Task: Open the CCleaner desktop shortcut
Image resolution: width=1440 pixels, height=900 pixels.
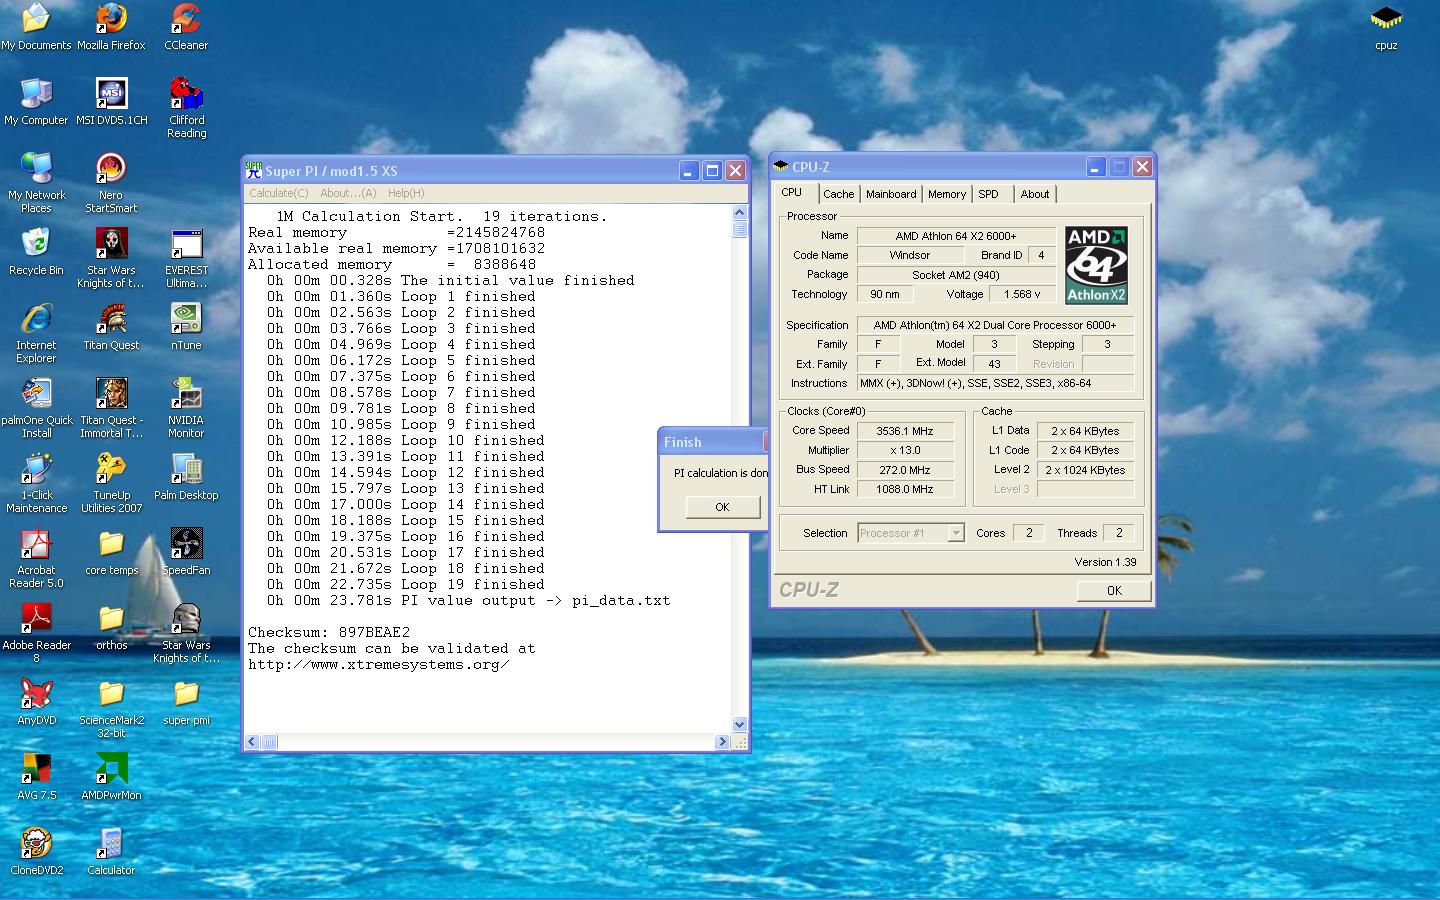Action: (x=186, y=27)
